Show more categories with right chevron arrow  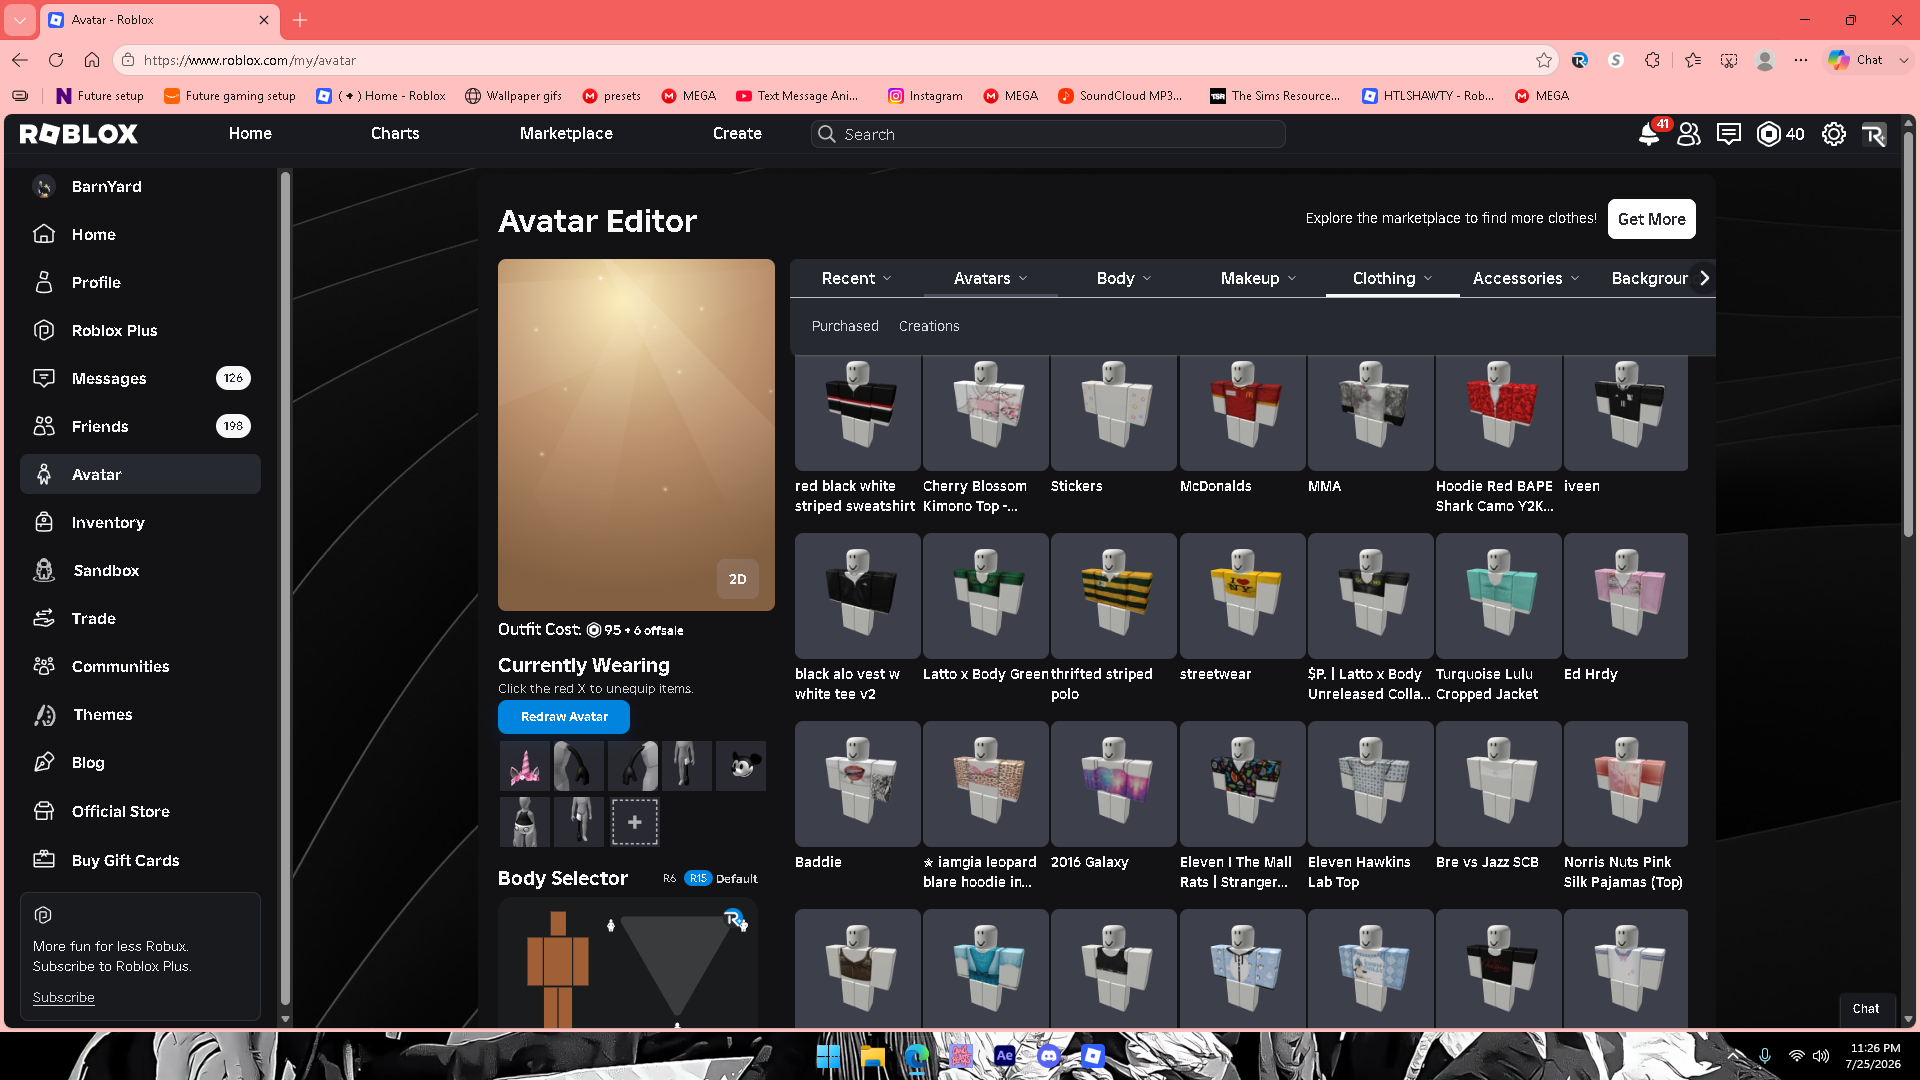click(1705, 278)
